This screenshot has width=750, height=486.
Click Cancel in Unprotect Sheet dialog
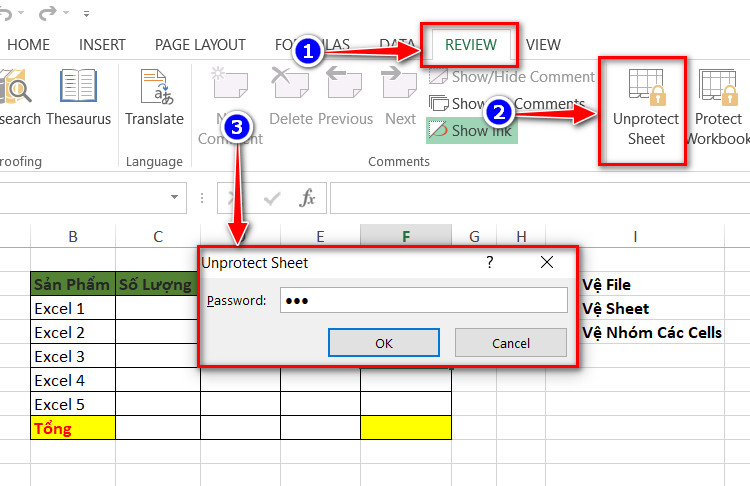point(511,342)
